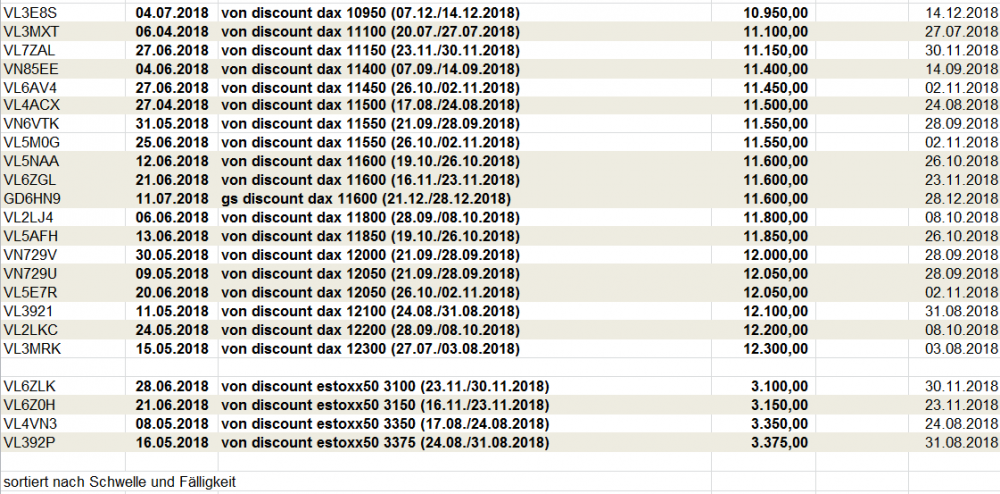This screenshot has height=494, width=1000.
Task: Click the 3.100,00 threshold cell
Action: click(781, 388)
